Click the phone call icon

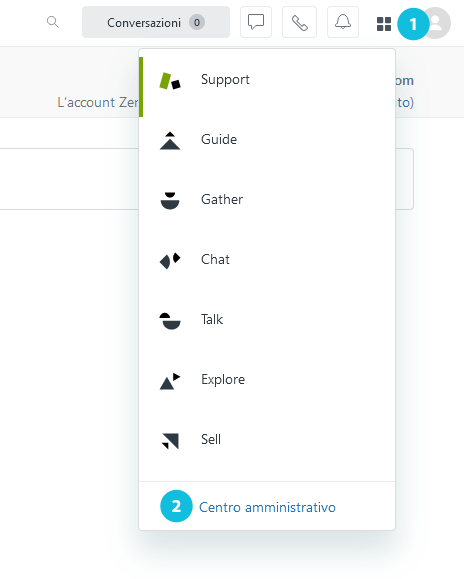299,22
